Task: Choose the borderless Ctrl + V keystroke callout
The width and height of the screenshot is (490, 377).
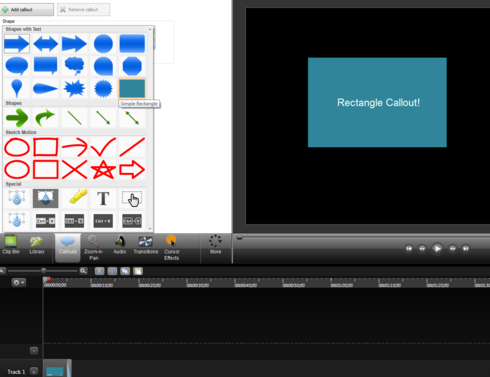Action: pyautogui.click(x=103, y=221)
